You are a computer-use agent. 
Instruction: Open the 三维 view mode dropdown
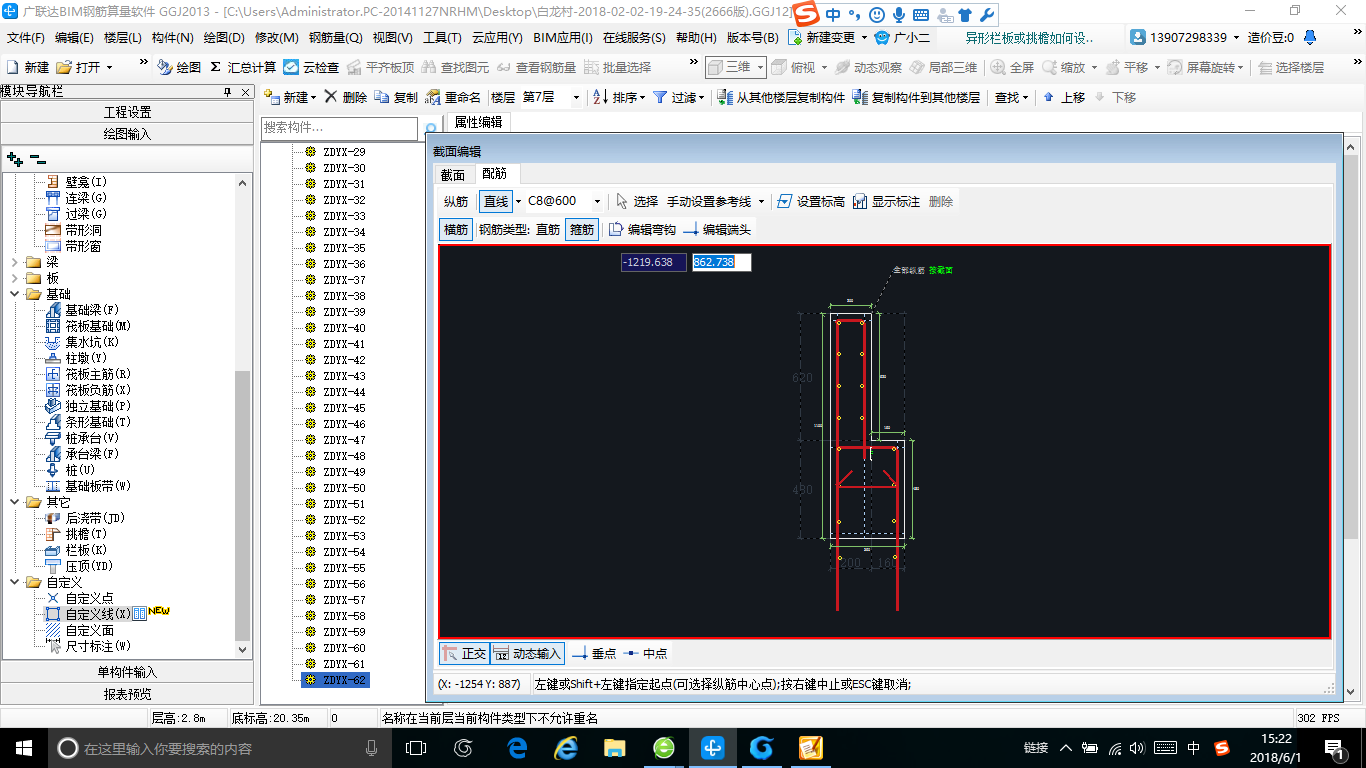click(760, 67)
